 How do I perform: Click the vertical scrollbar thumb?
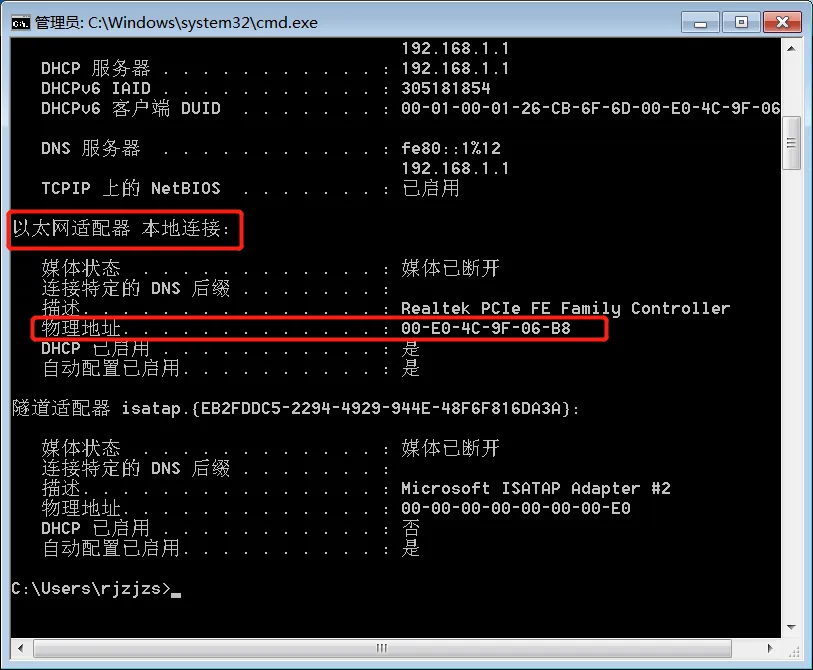791,143
